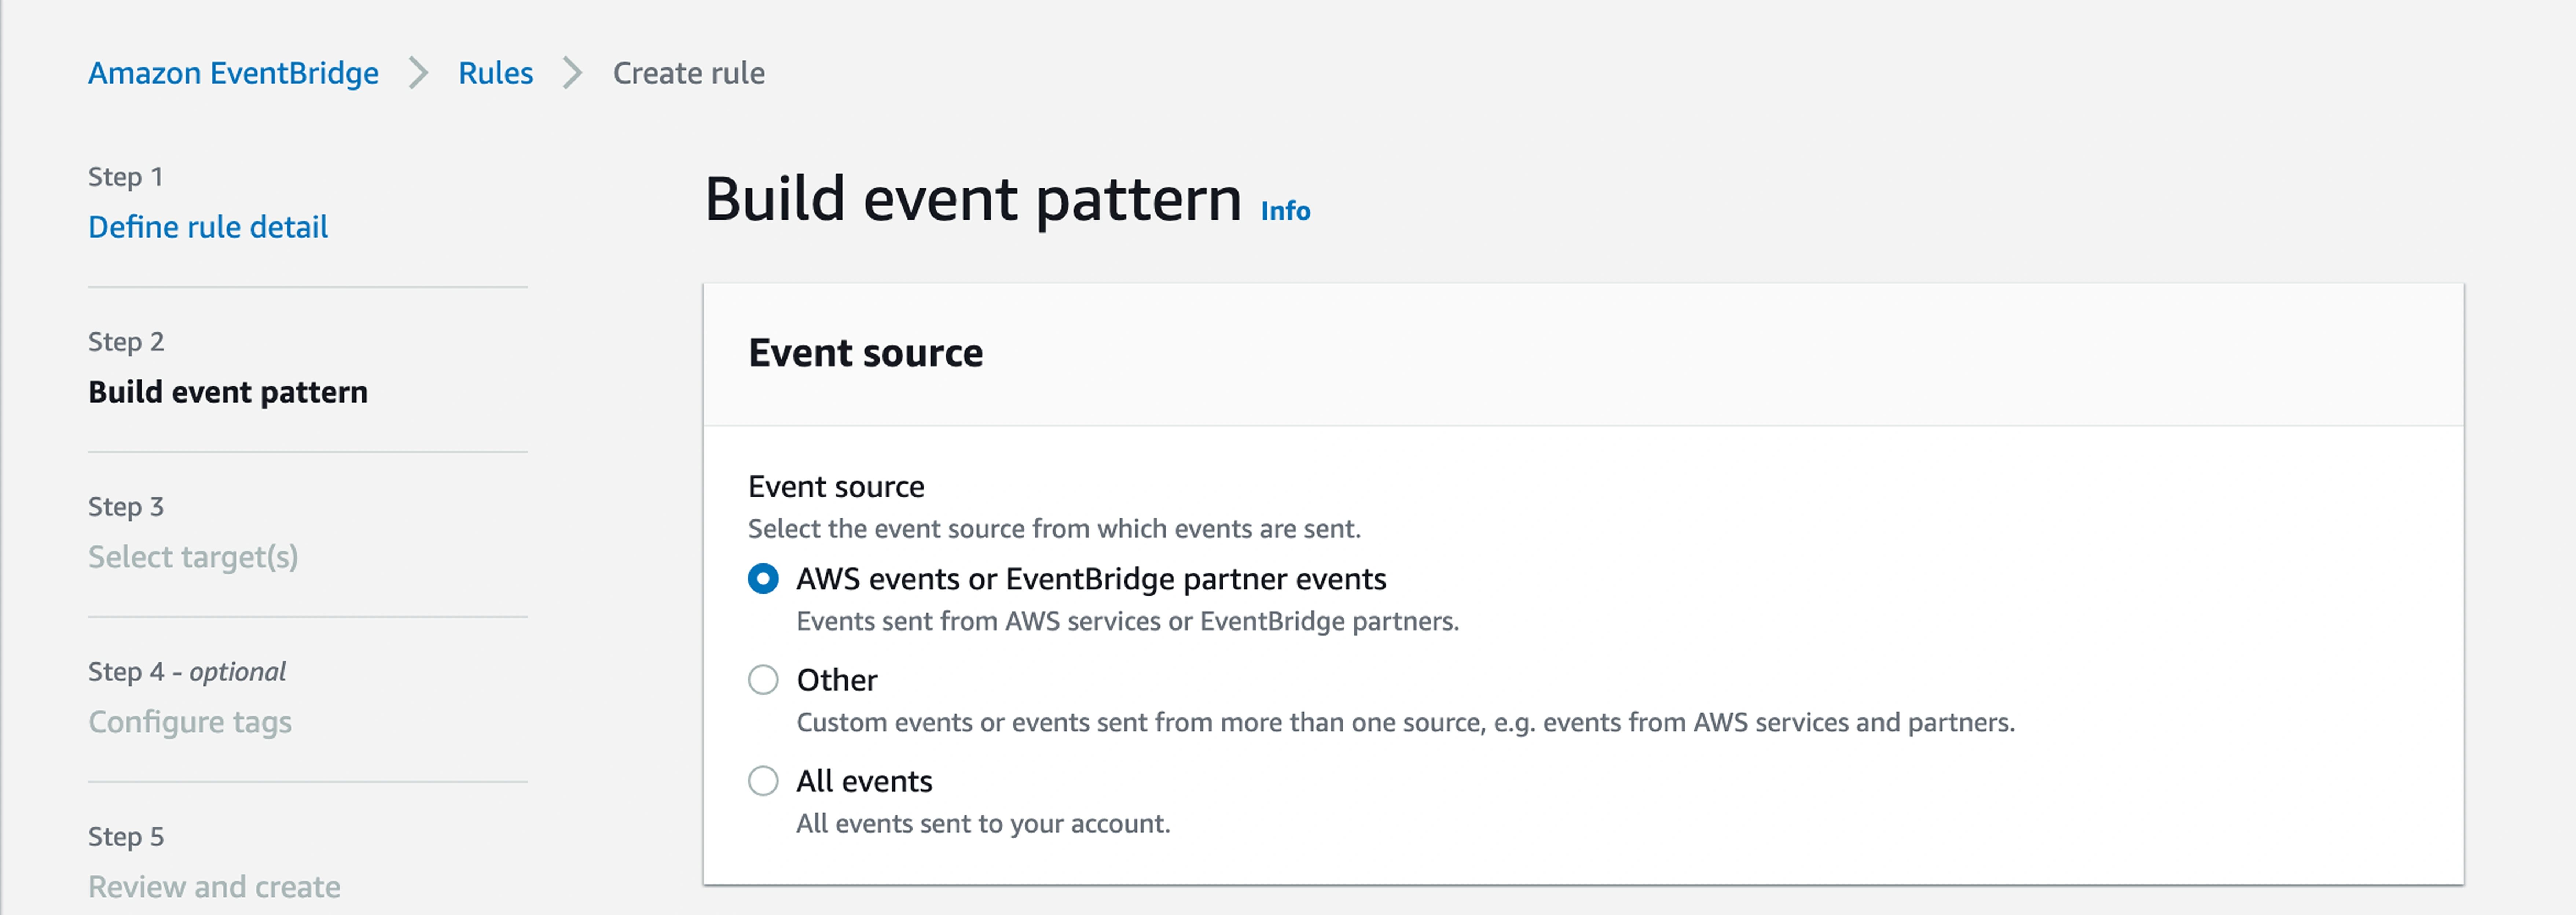Choose the Other event source radio button
This screenshot has height=915, width=2576.
(x=763, y=680)
